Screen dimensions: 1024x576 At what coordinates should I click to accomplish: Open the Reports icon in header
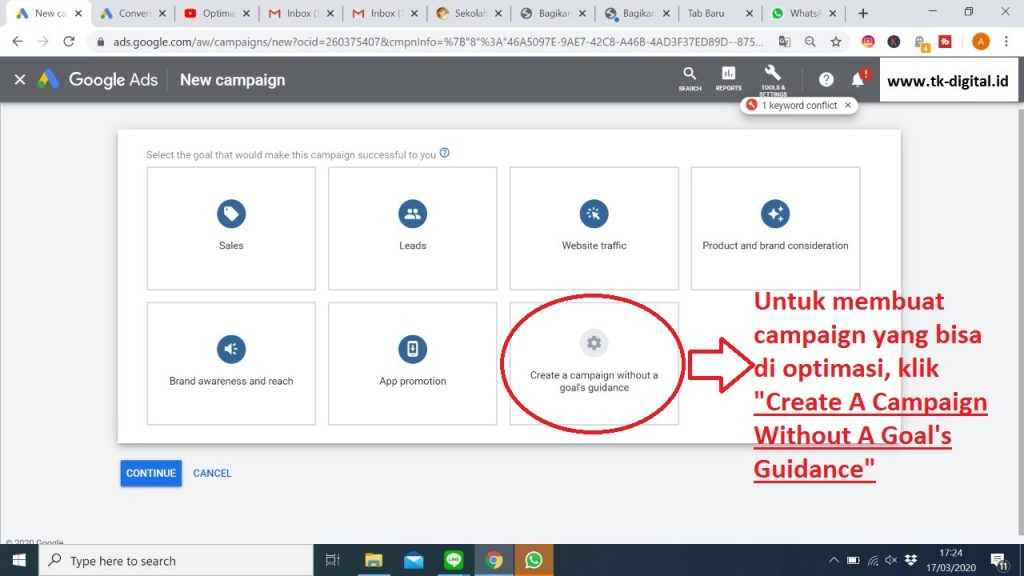(x=728, y=78)
